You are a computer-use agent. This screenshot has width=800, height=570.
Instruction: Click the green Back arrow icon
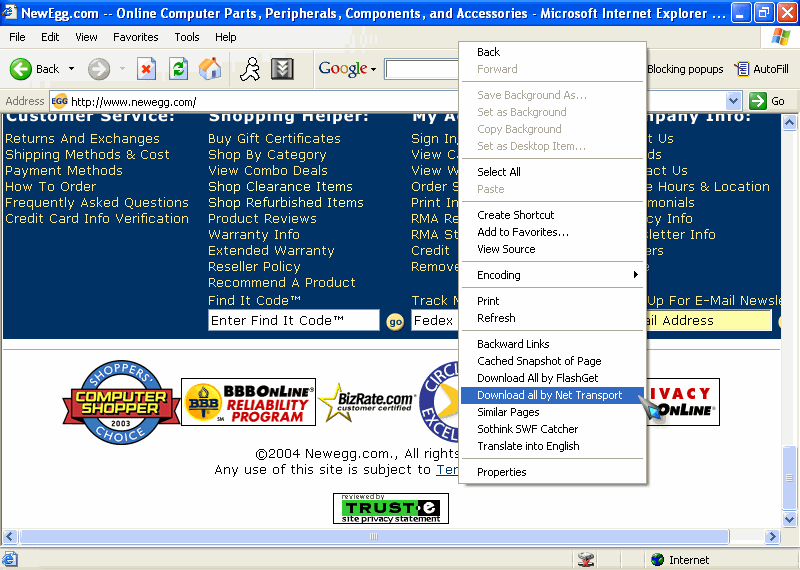pyautogui.click(x=20, y=69)
